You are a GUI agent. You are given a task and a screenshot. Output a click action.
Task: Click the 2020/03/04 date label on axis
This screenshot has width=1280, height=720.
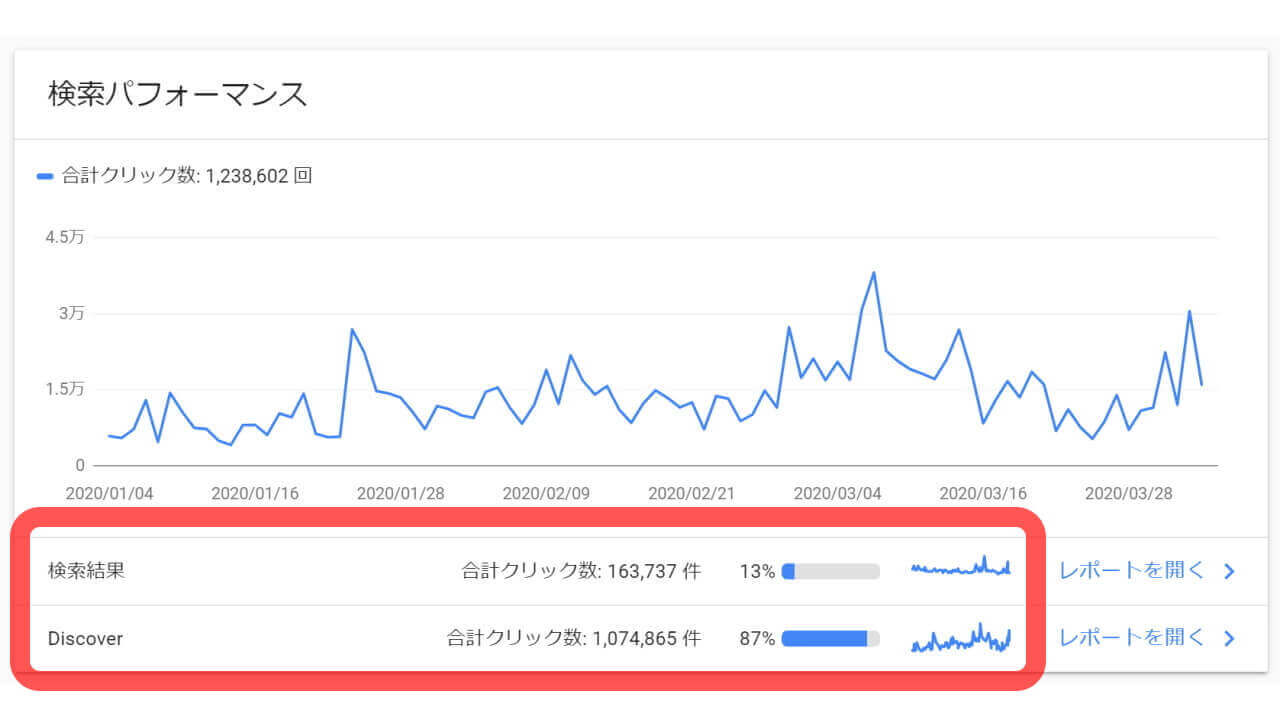coord(838,494)
